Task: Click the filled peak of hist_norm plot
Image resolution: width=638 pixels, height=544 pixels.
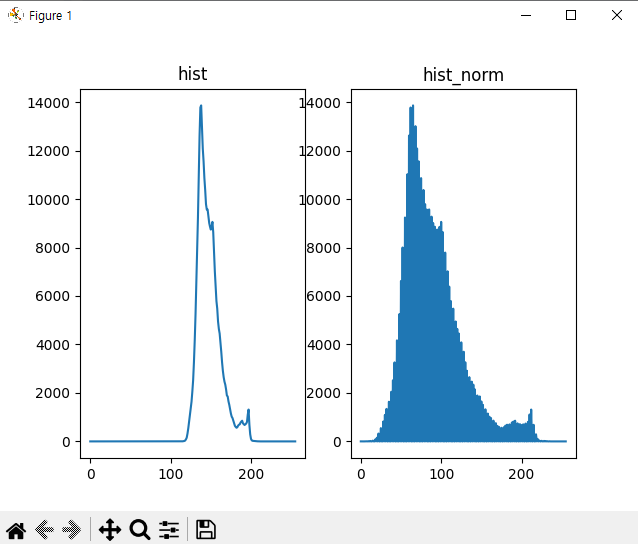Action: [412, 109]
